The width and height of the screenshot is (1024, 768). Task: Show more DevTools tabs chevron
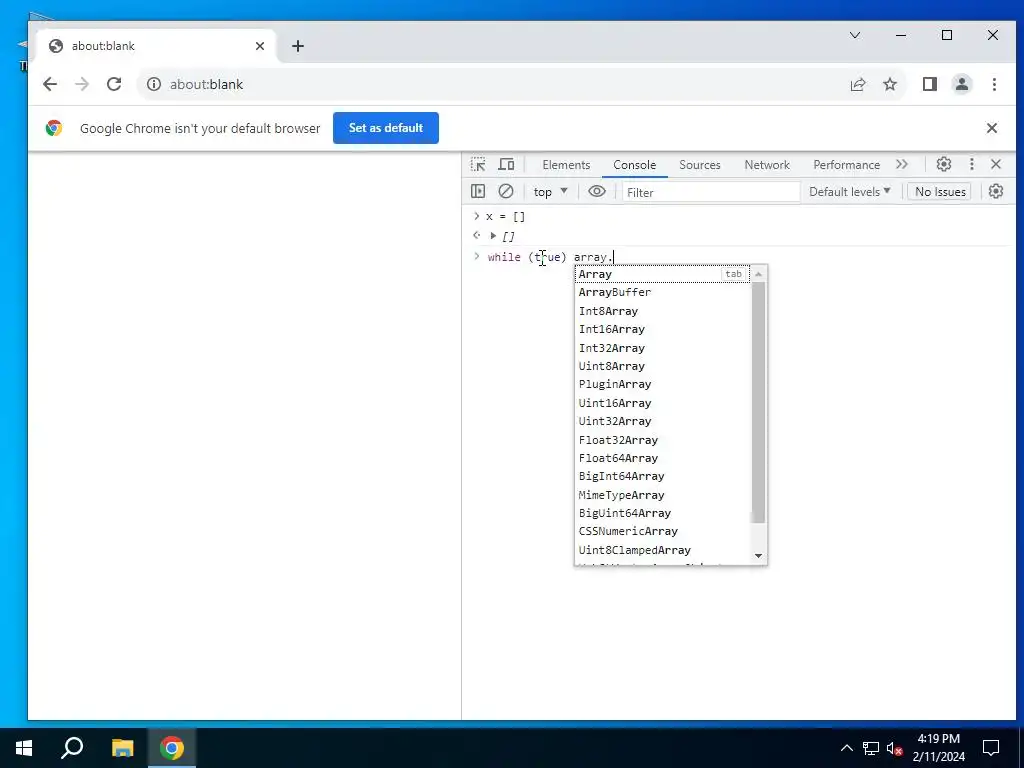click(902, 165)
